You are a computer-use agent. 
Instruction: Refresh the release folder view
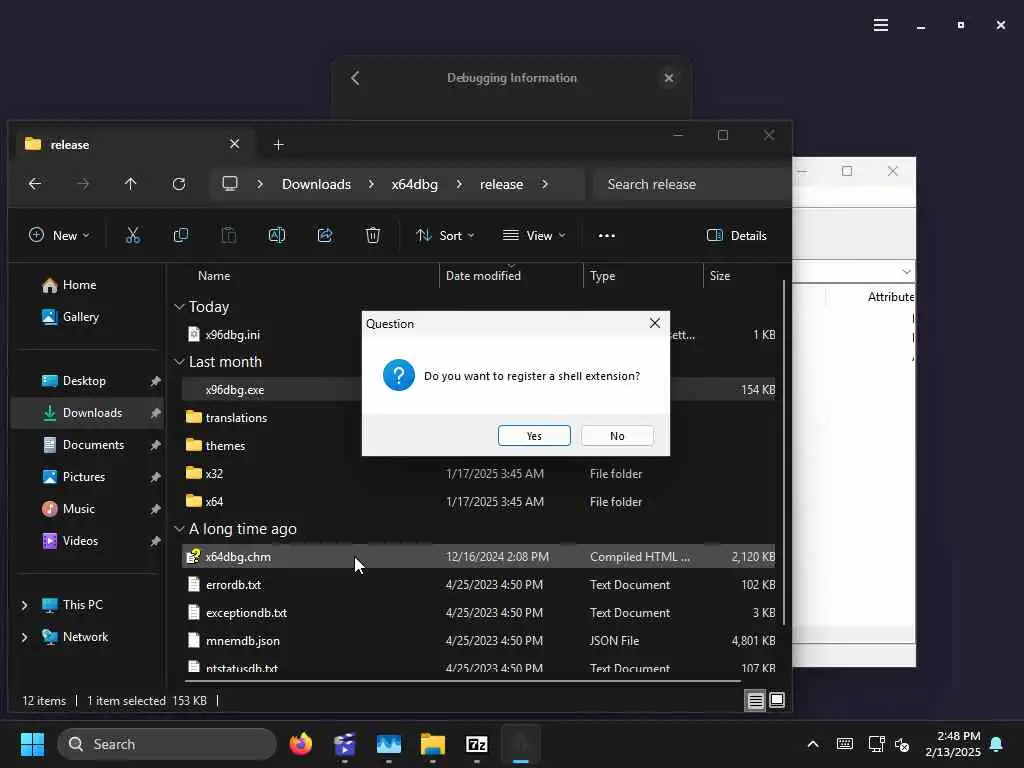[x=179, y=184]
